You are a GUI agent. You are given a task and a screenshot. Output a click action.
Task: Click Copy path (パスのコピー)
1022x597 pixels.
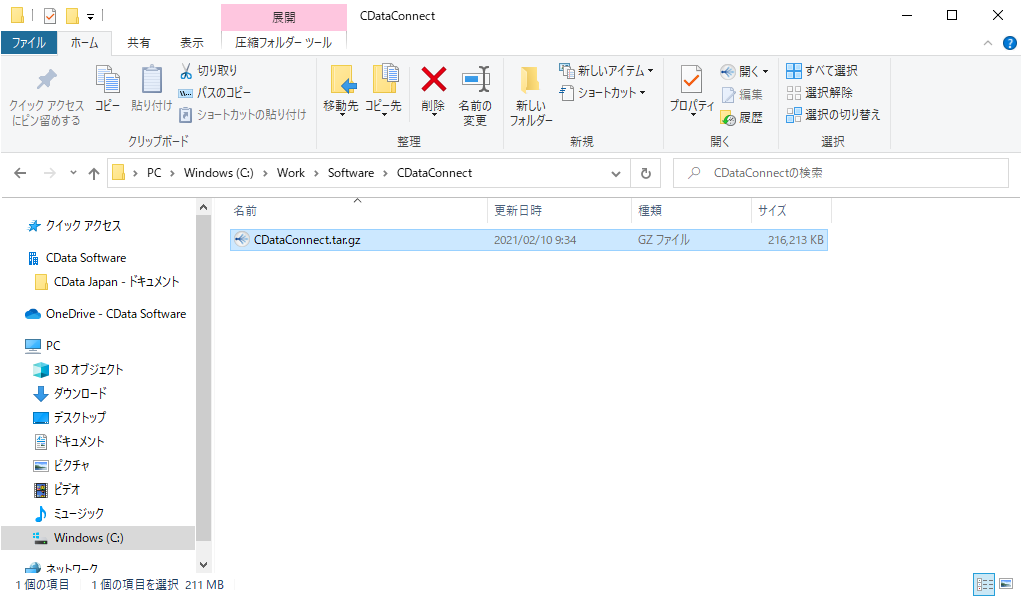point(214,93)
